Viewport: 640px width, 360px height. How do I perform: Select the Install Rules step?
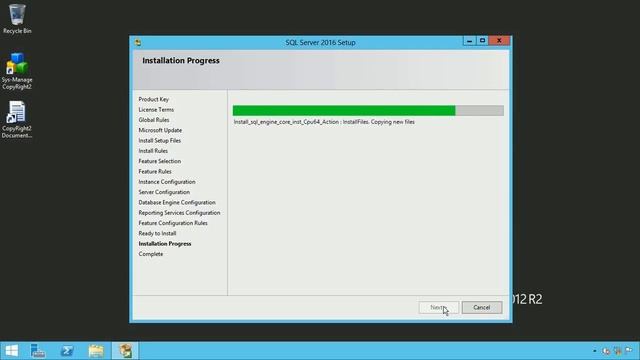[x=153, y=151]
